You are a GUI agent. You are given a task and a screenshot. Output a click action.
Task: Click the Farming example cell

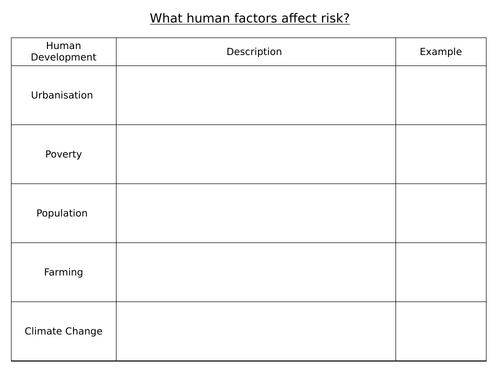tap(441, 272)
